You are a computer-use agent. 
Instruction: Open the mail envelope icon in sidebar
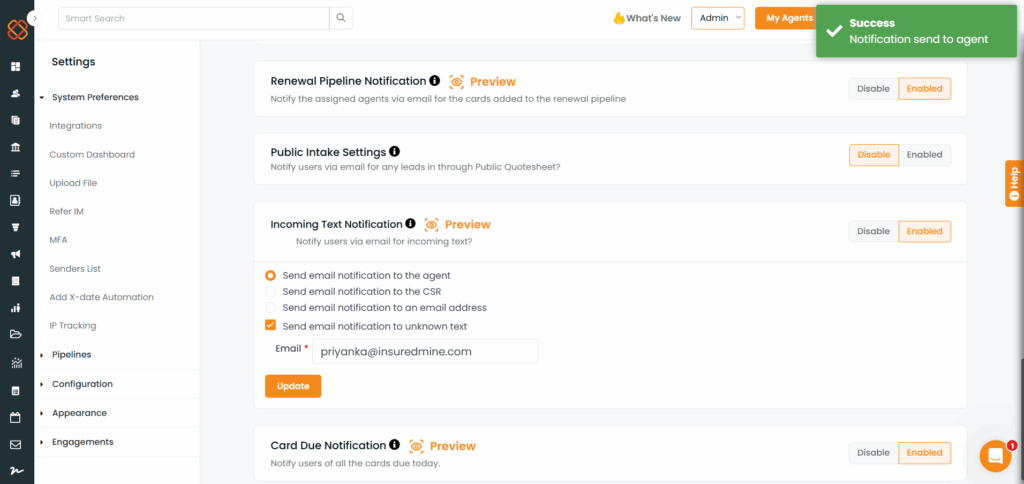pyautogui.click(x=16, y=445)
